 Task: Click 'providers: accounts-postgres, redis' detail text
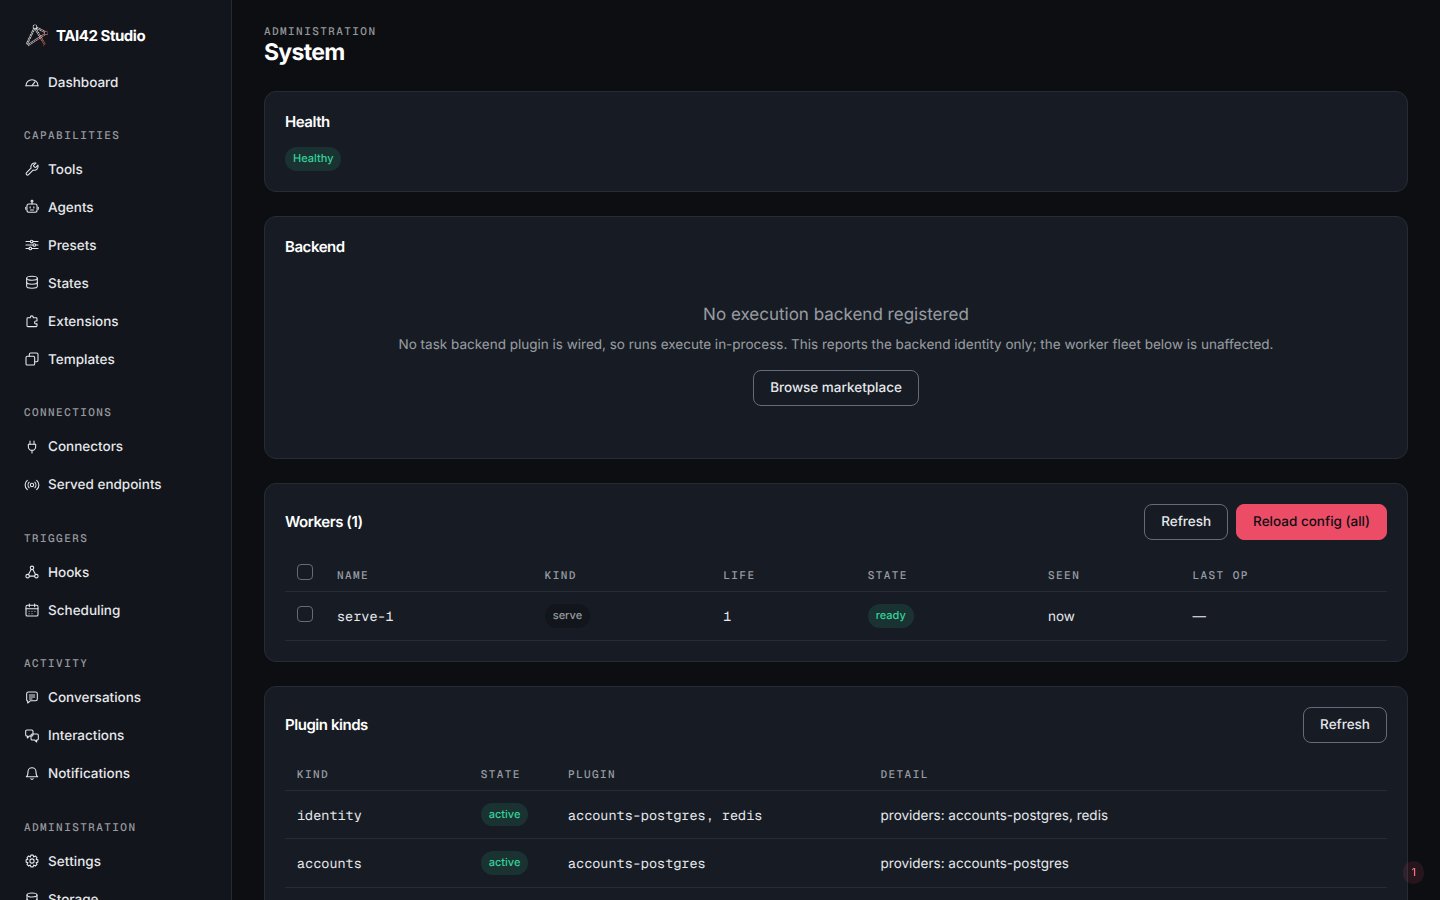tap(994, 816)
